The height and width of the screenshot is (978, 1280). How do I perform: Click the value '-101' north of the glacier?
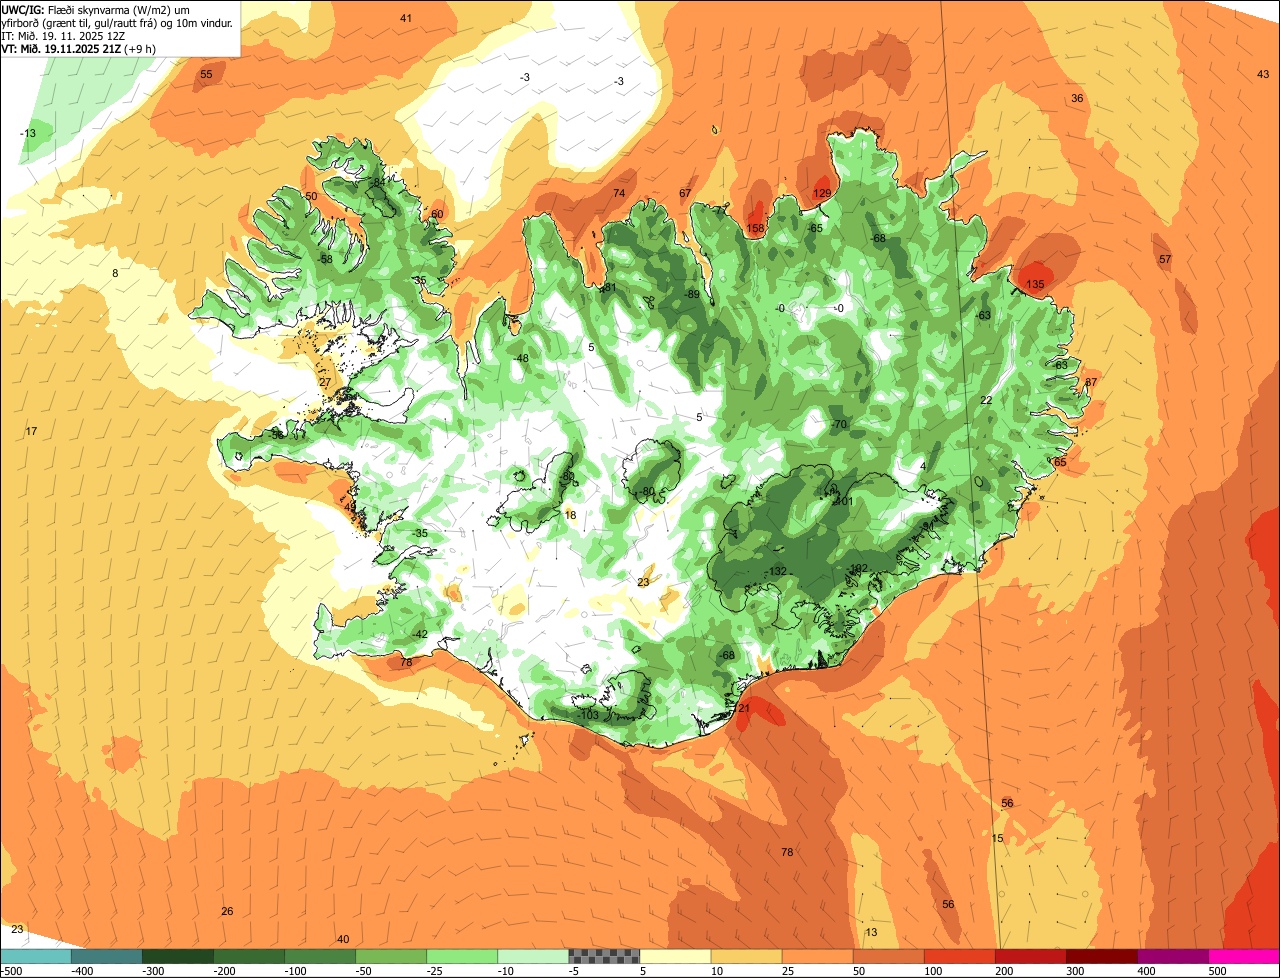[841, 501]
